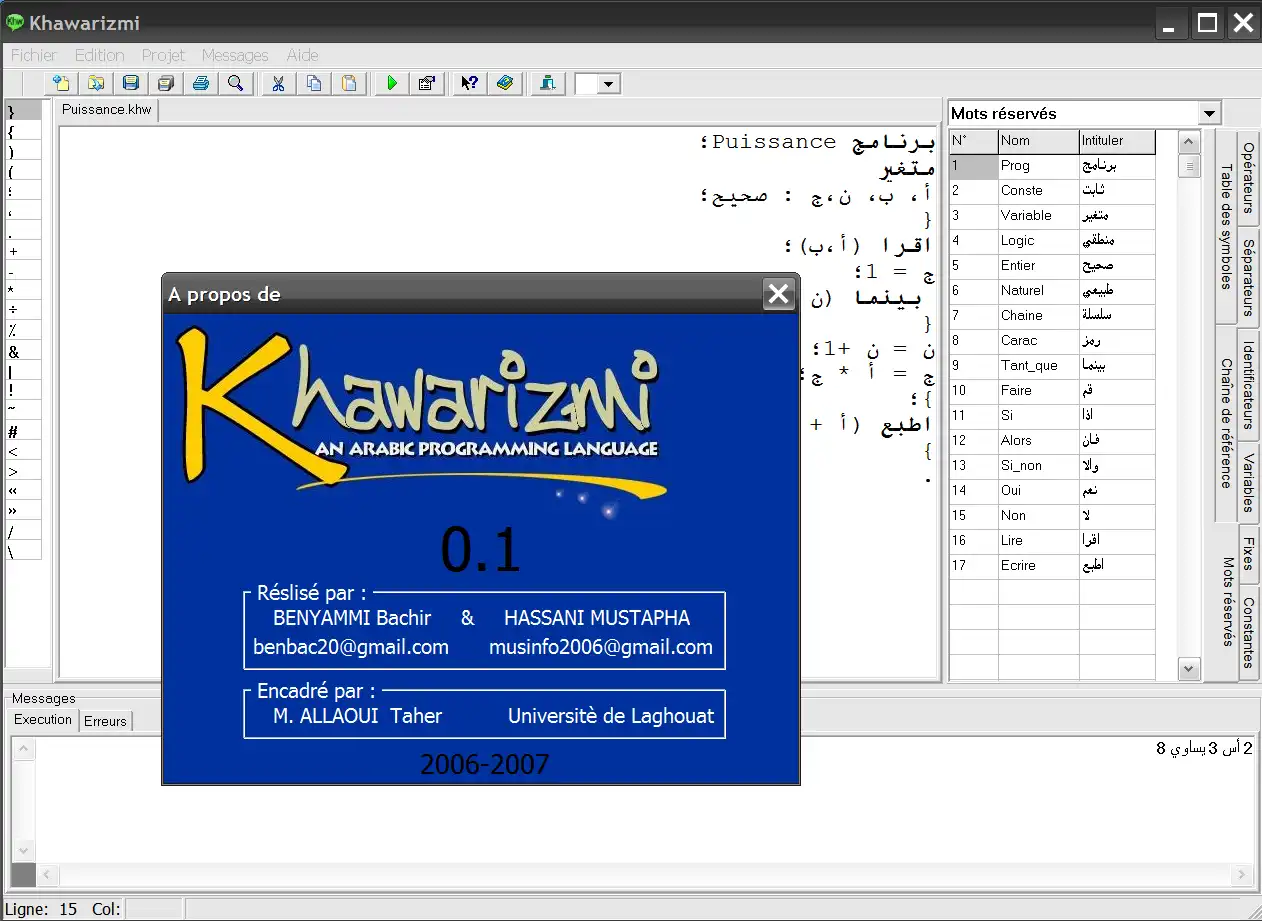Click the messages scrollbar right arrow
This screenshot has width=1262, height=921.
pyautogui.click(x=1243, y=875)
